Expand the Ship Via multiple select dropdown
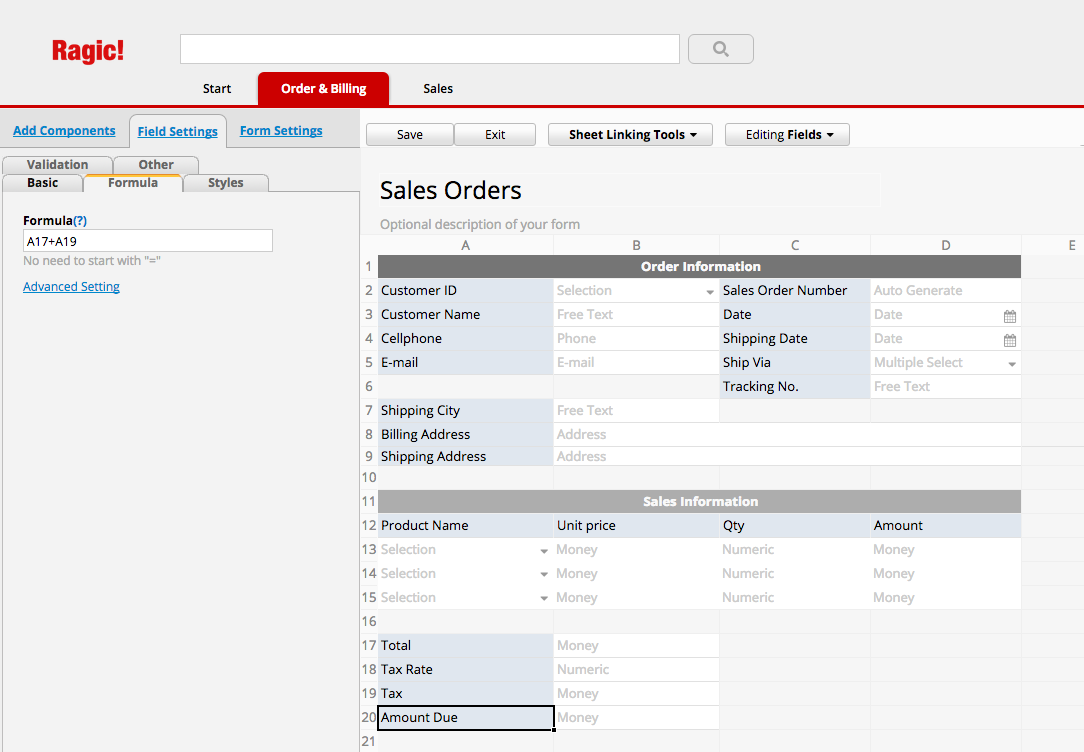 [1012, 364]
